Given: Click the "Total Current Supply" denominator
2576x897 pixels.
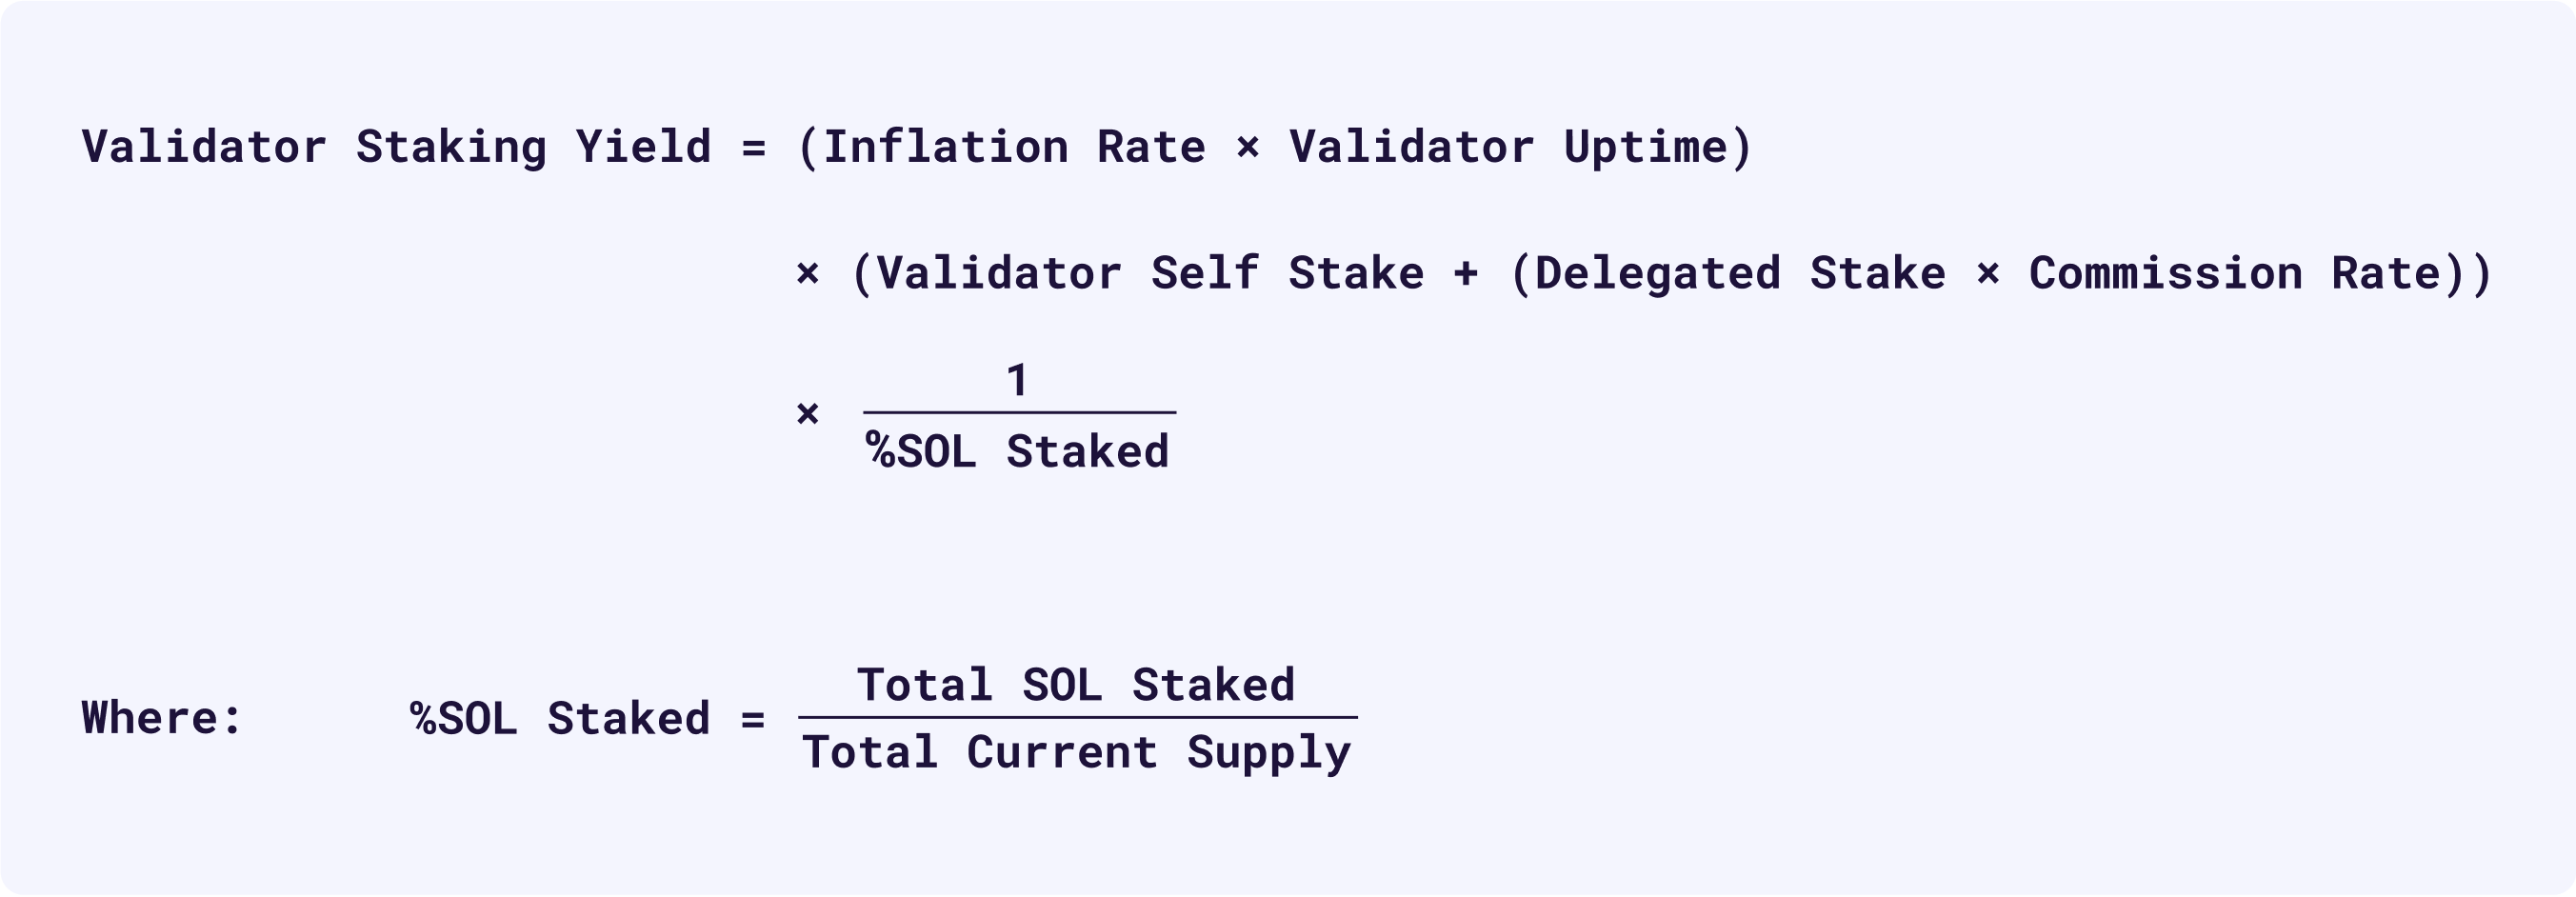Looking at the screenshot, I should [1077, 753].
